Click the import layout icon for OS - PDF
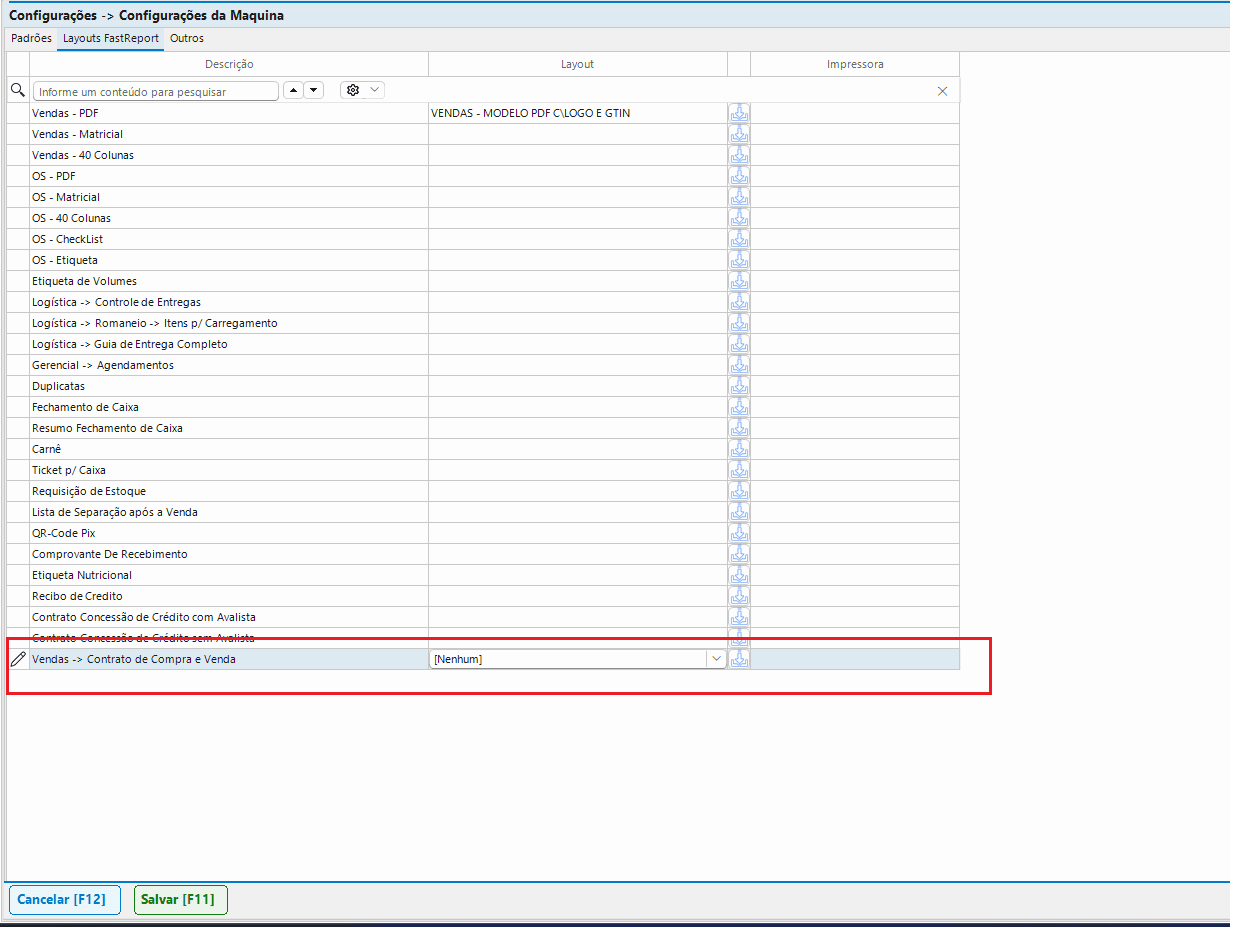This screenshot has width=1235, height=927. click(739, 176)
